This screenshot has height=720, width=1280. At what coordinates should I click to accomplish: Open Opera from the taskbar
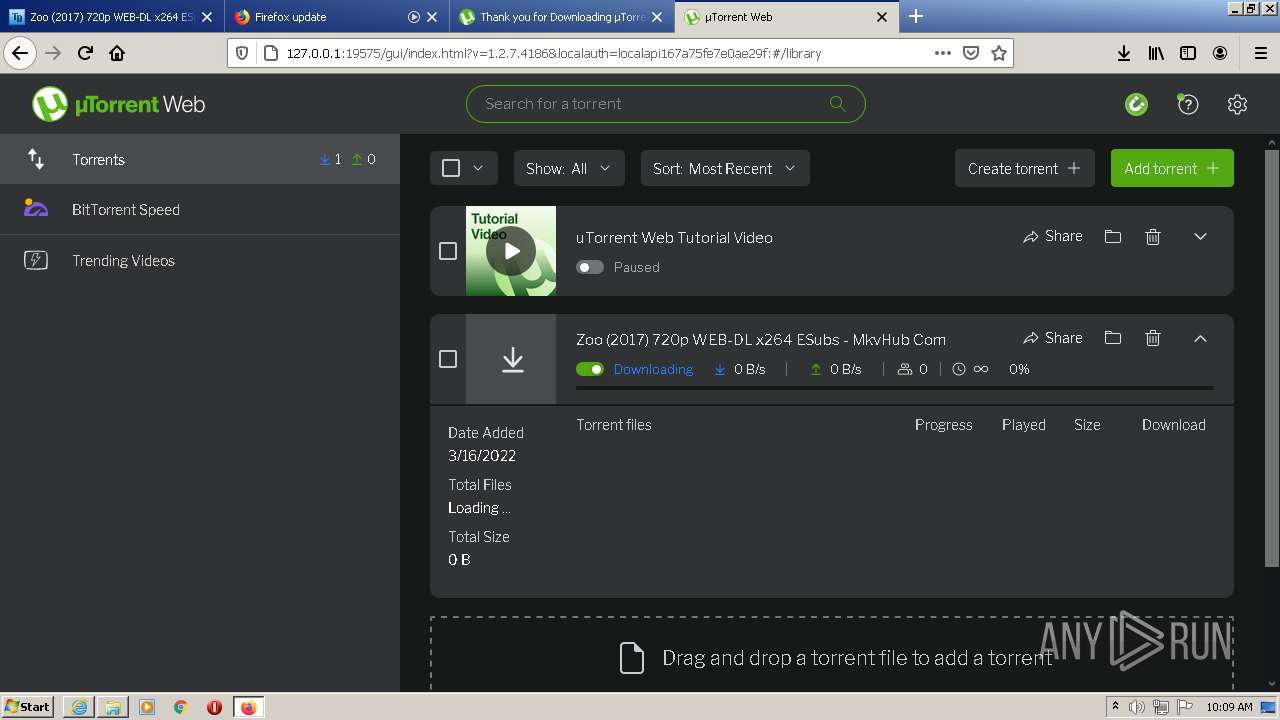point(214,707)
